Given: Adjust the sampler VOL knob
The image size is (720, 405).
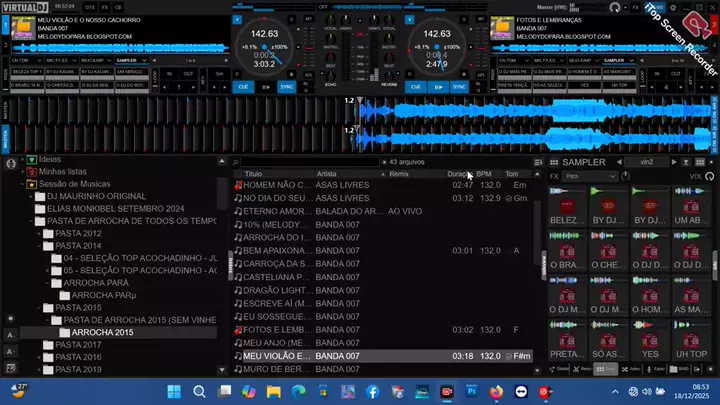Looking at the screenshot, I should 710,176.
